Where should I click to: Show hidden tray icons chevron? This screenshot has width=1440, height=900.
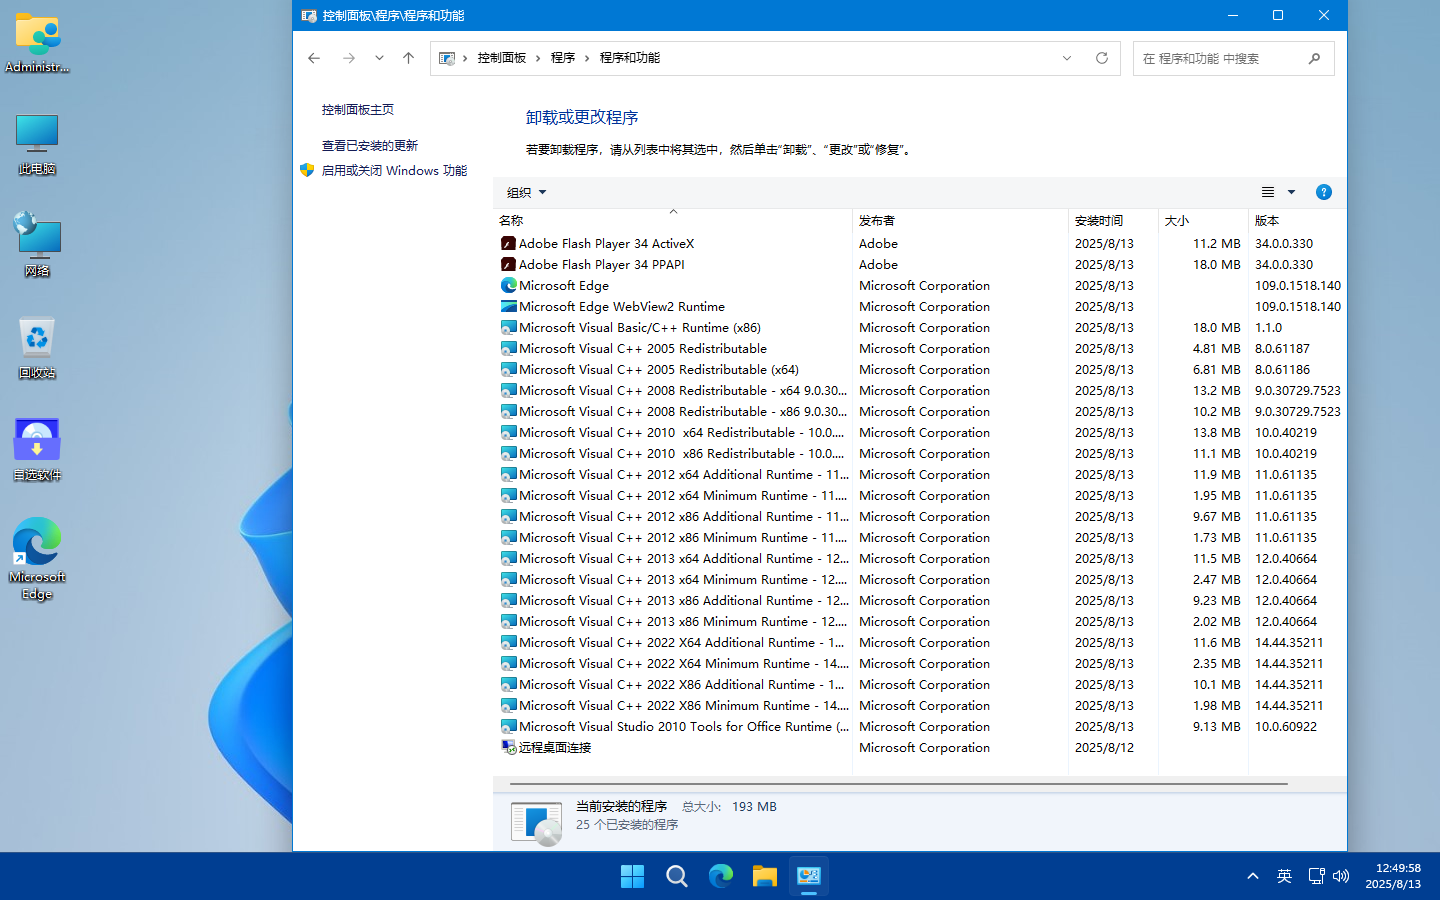click(x=1252, y=876)
